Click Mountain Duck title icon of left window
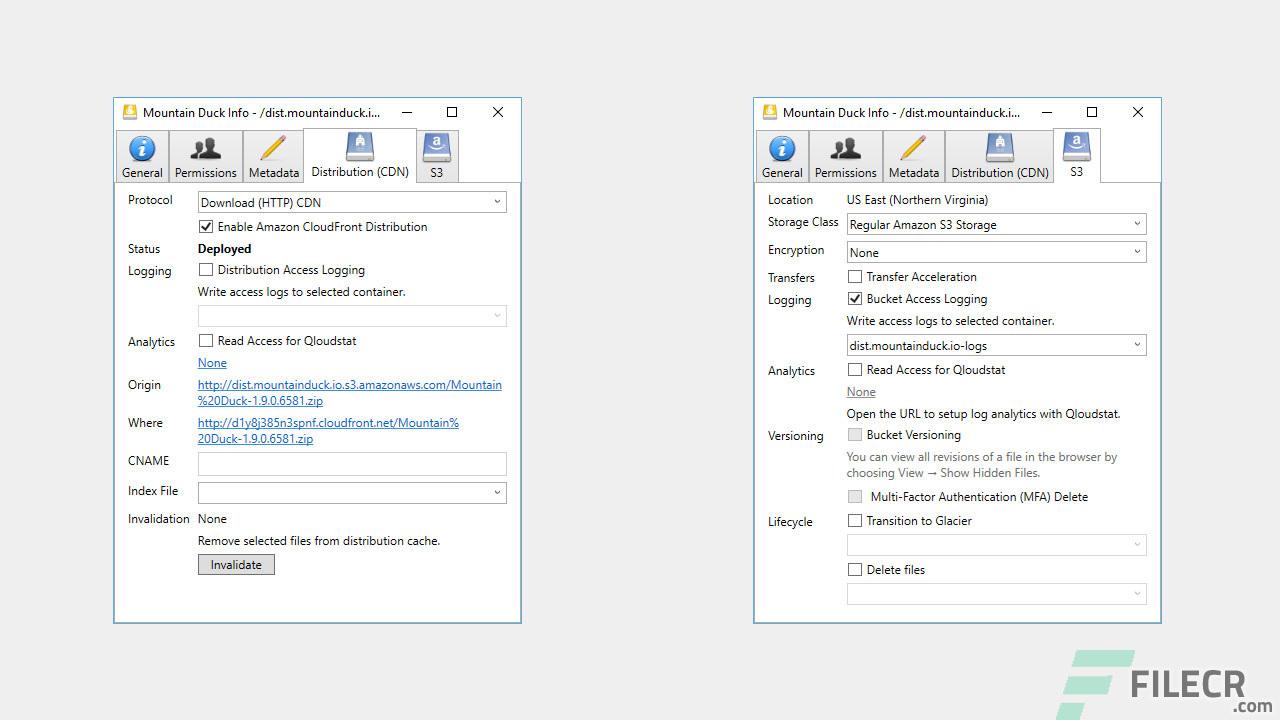The width and height of the screenshot is (1280, 720). 129,112
